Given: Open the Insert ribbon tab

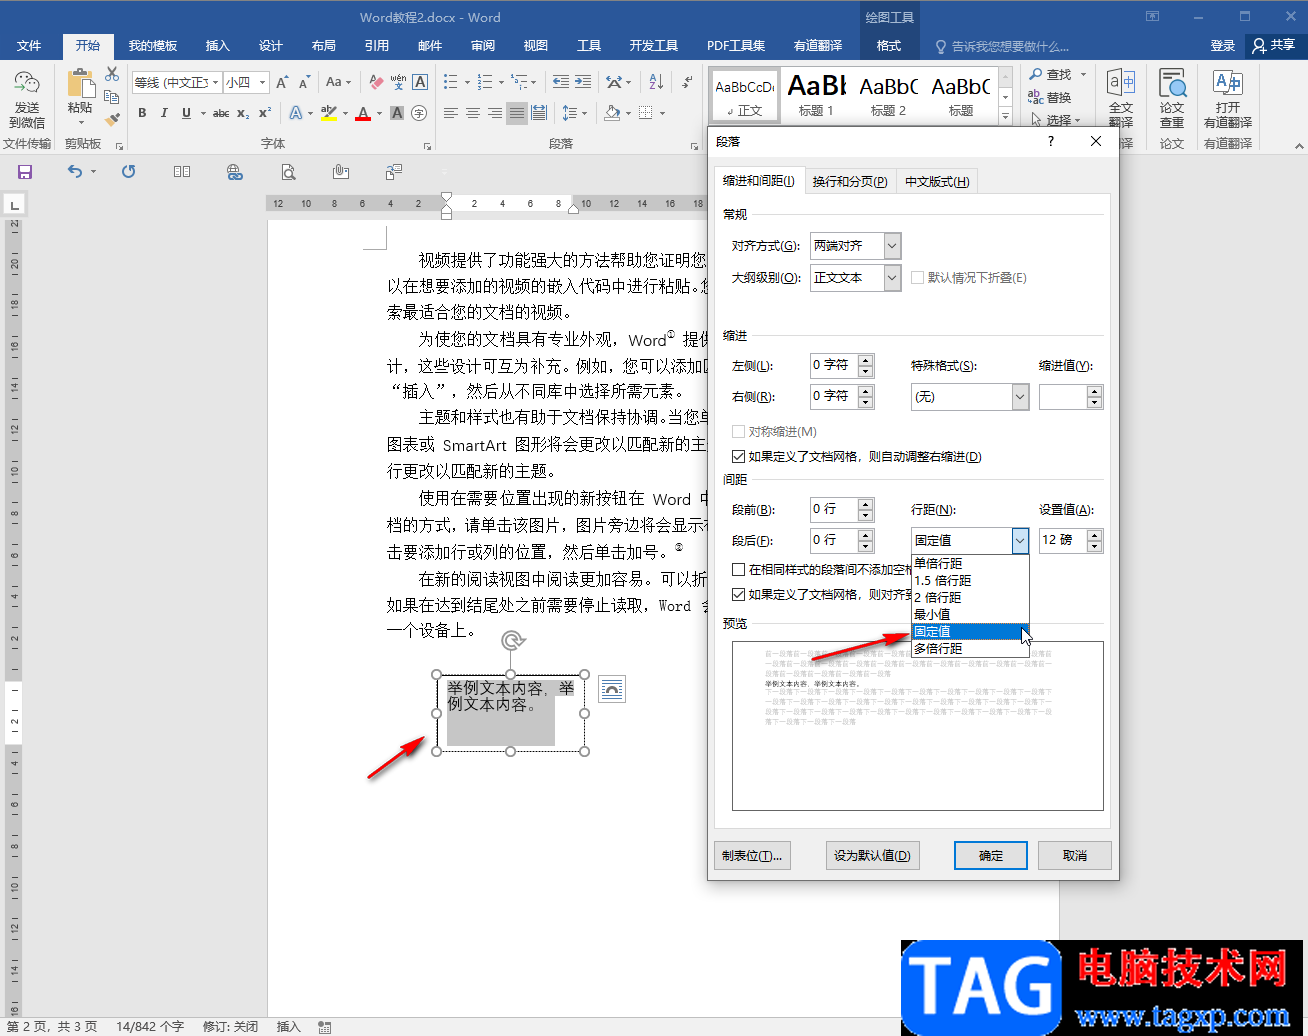Looking at the screenshot, I should coord(217,46).
